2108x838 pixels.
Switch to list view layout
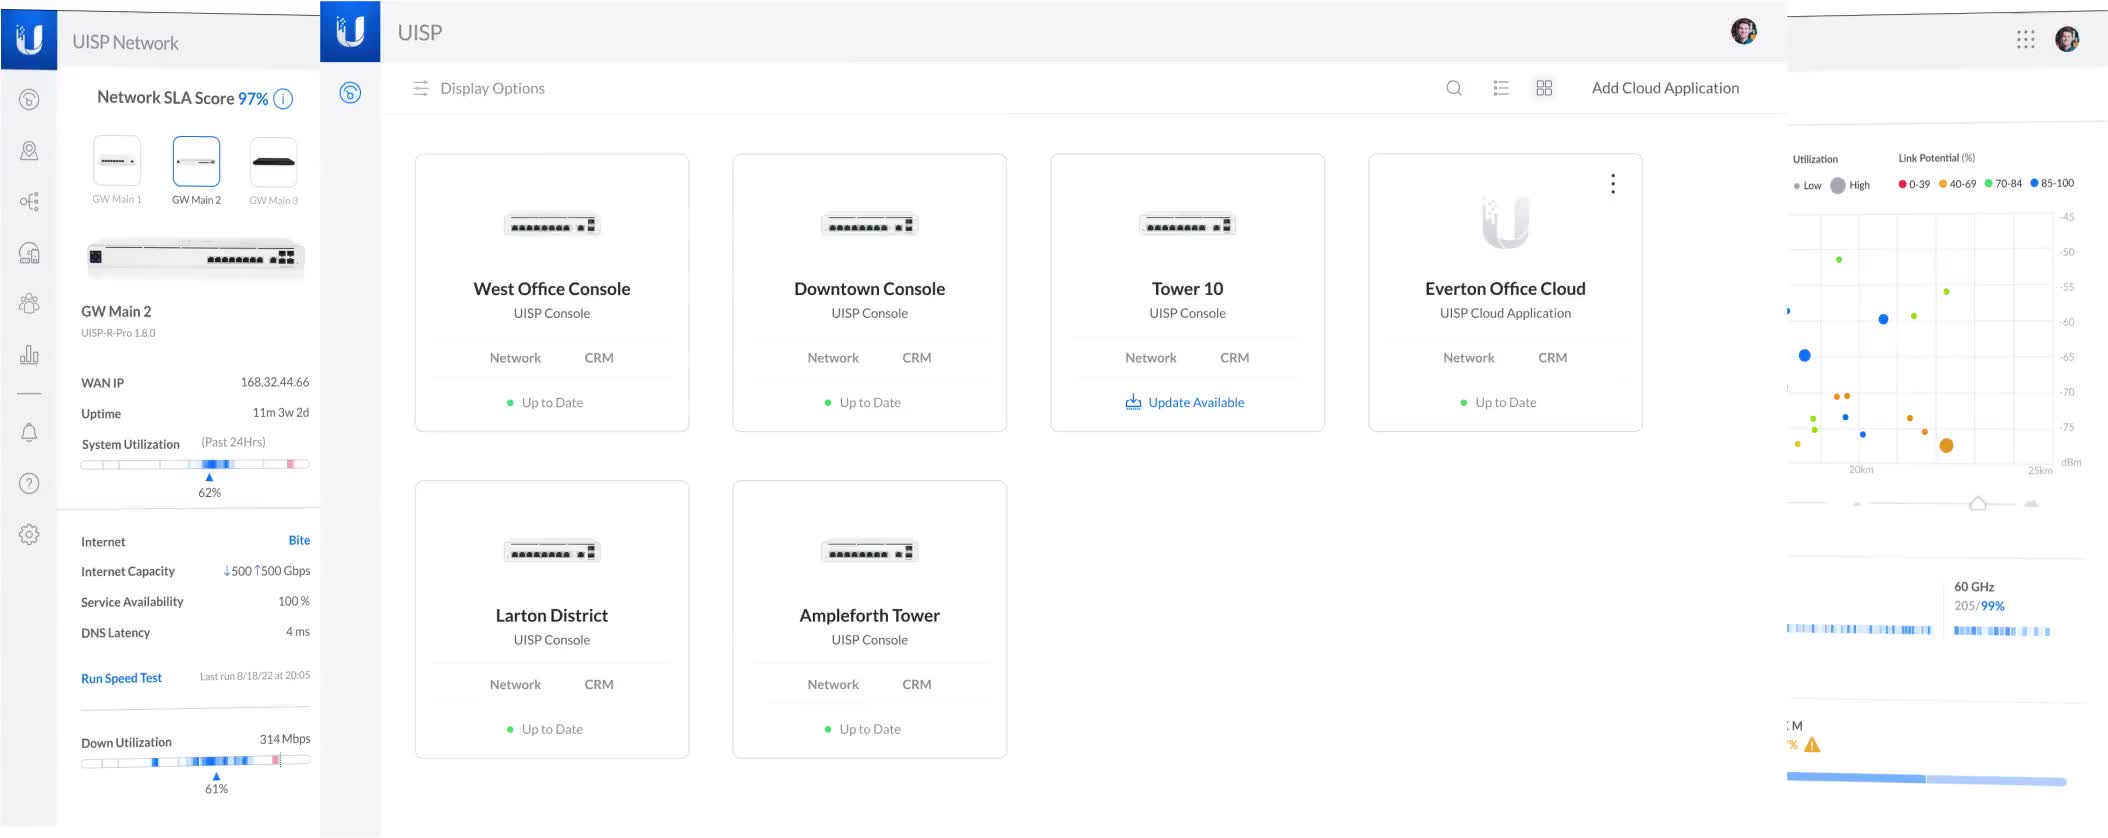tap(1500, 88)
